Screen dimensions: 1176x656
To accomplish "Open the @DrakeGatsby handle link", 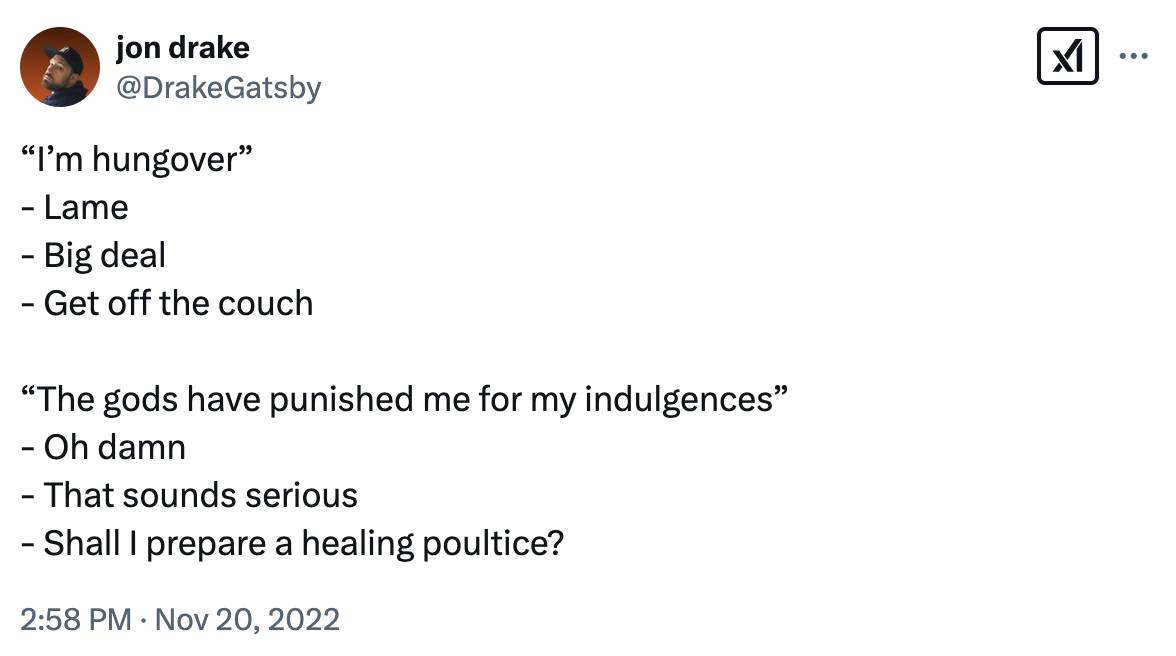I will click(x=218, y=88).
